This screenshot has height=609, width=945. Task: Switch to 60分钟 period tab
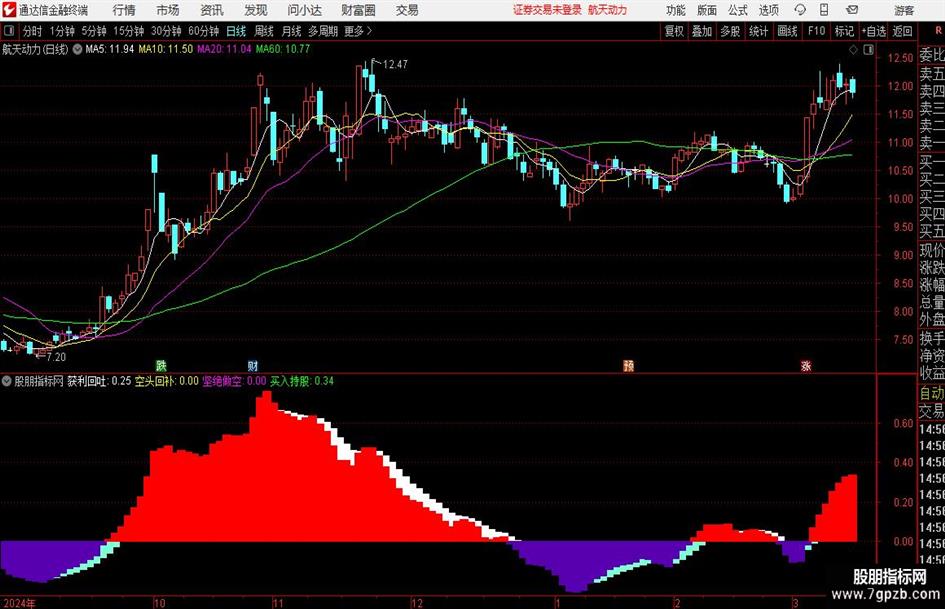click(x=203, y=31)
